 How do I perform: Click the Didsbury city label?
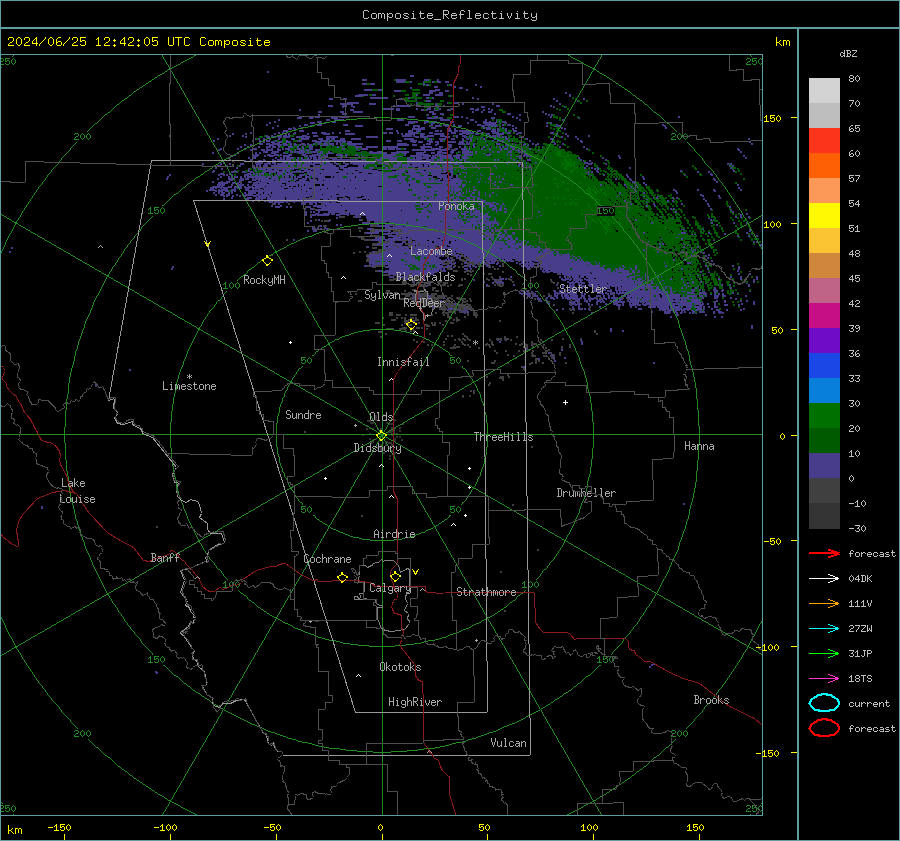click(377, 448)
